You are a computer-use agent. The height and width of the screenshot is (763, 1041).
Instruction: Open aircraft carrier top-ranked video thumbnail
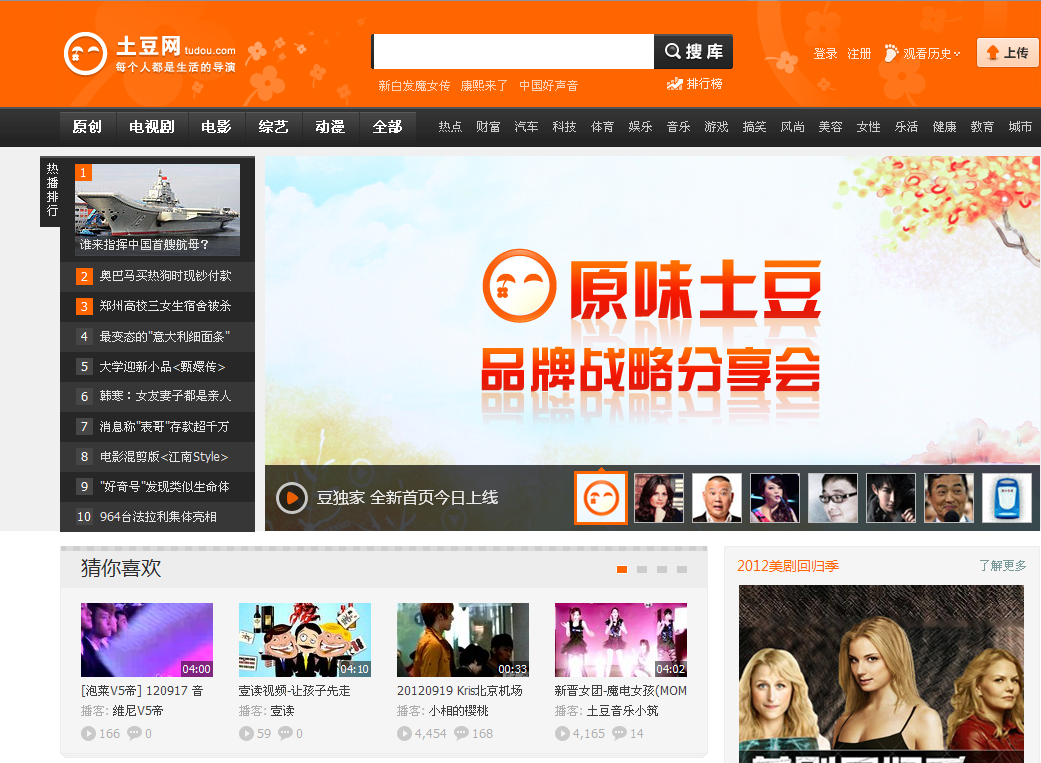[x=157, y=210]
